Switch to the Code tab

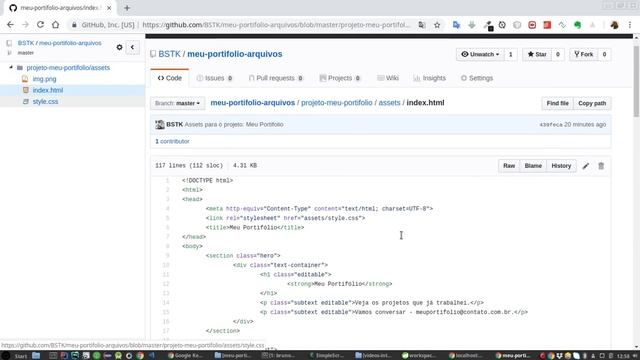[170, 78]
